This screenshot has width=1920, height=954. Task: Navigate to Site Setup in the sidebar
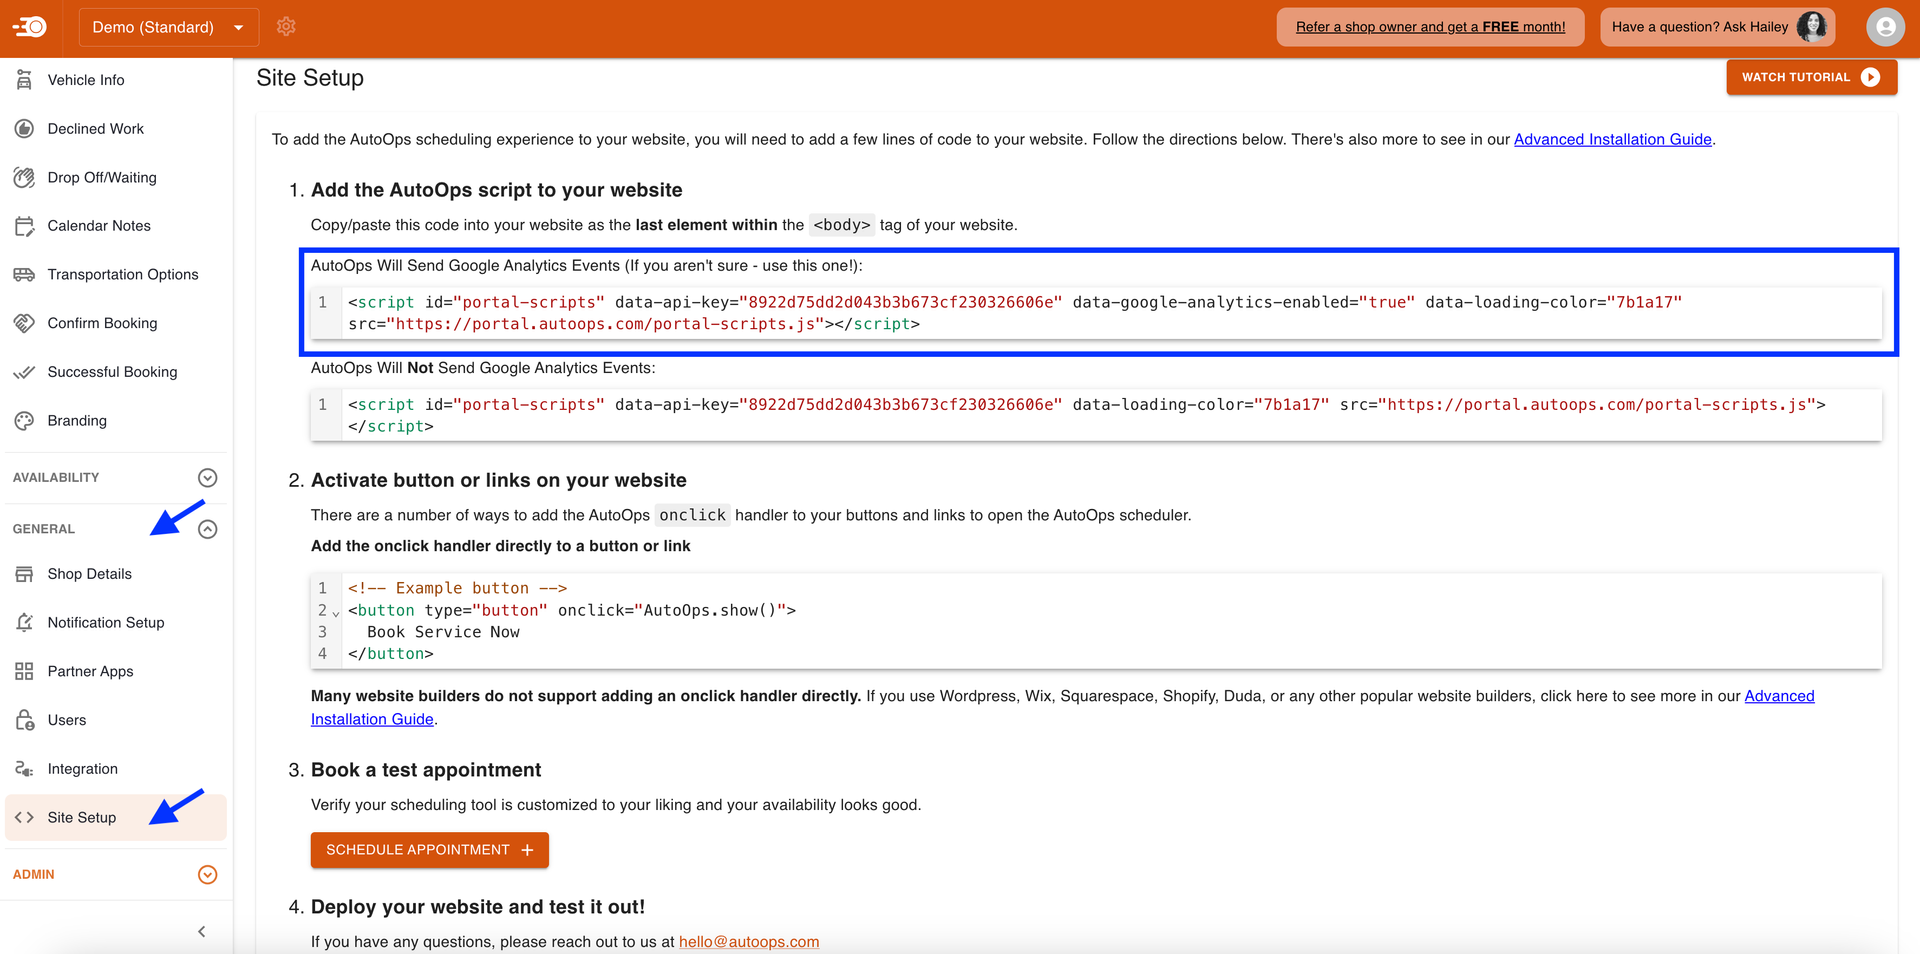80,817
